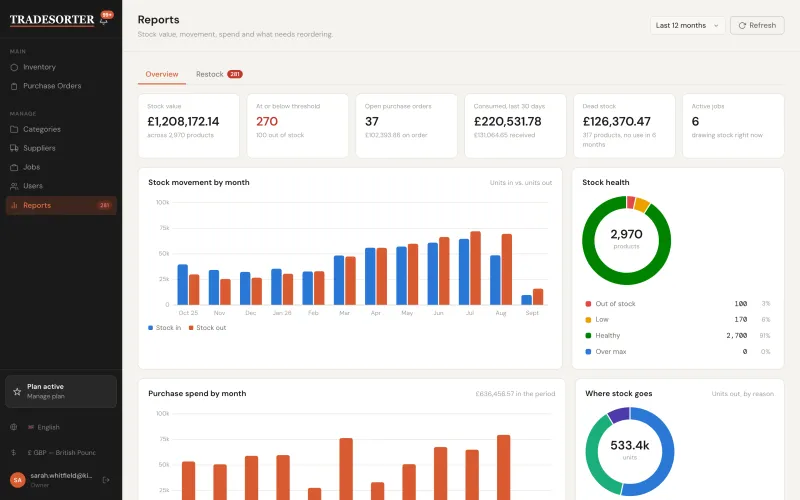This screenshot has height=500, width=800.
Task: Click the Inventory sidebar icon
Action: tap(14, 67)
